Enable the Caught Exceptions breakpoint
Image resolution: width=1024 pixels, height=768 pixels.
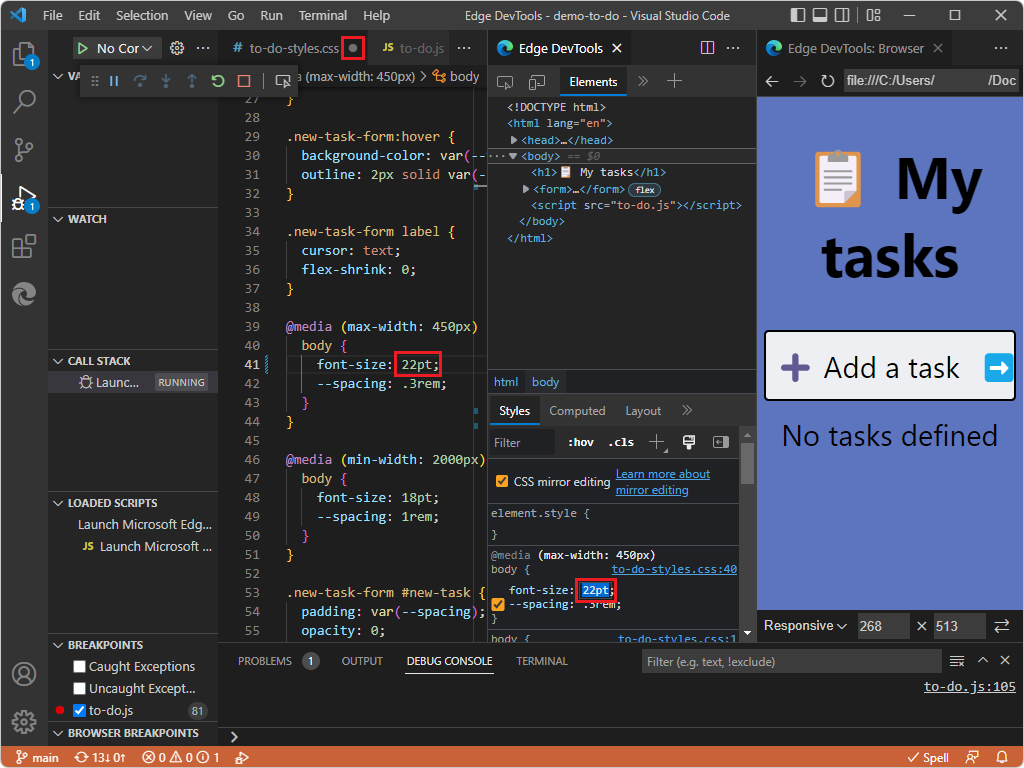coord(77,666)
